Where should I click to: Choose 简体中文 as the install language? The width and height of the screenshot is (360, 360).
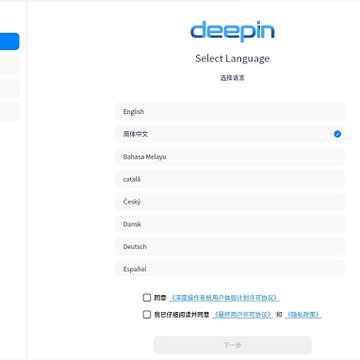click(230, 134)
